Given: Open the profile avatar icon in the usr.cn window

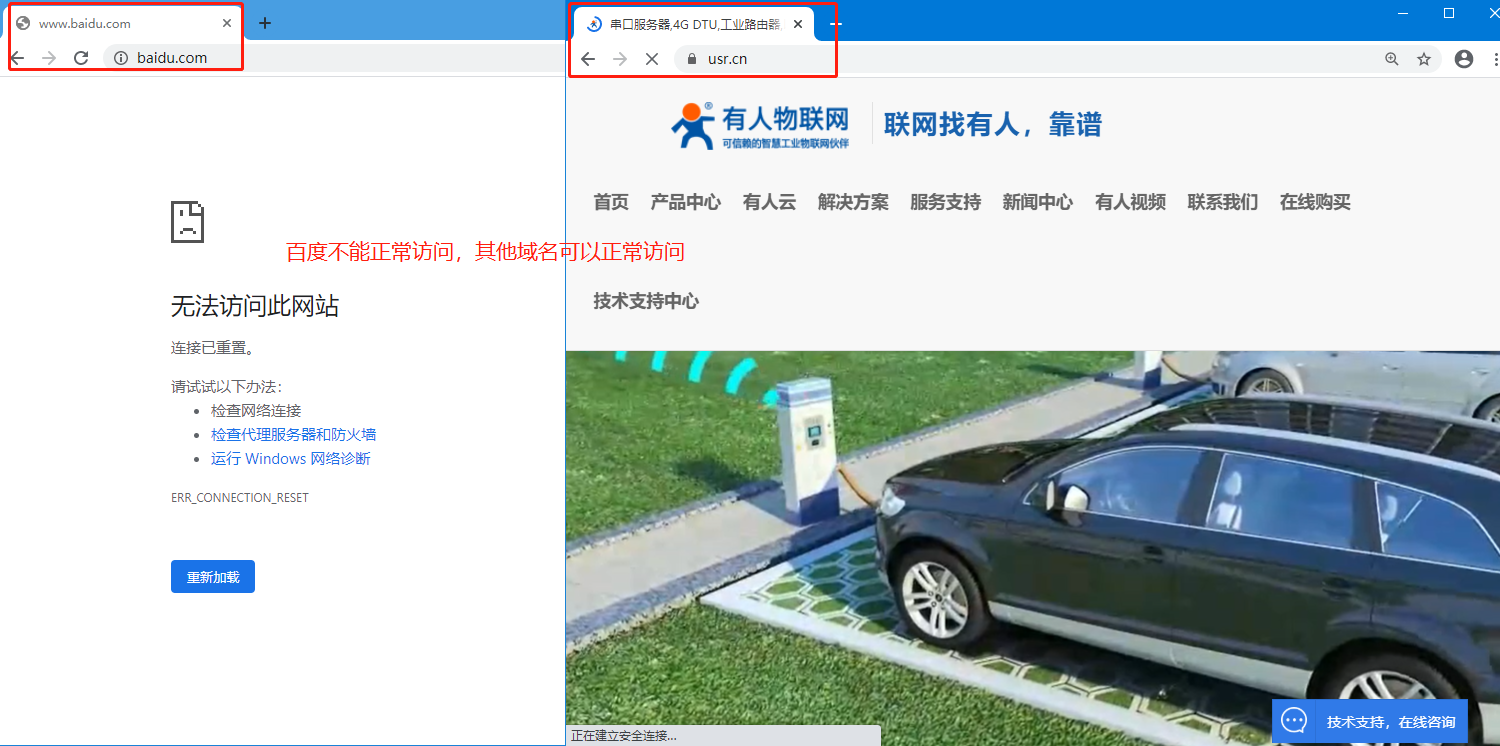Looking at the screenshot, I should (x=1464, y=59).
